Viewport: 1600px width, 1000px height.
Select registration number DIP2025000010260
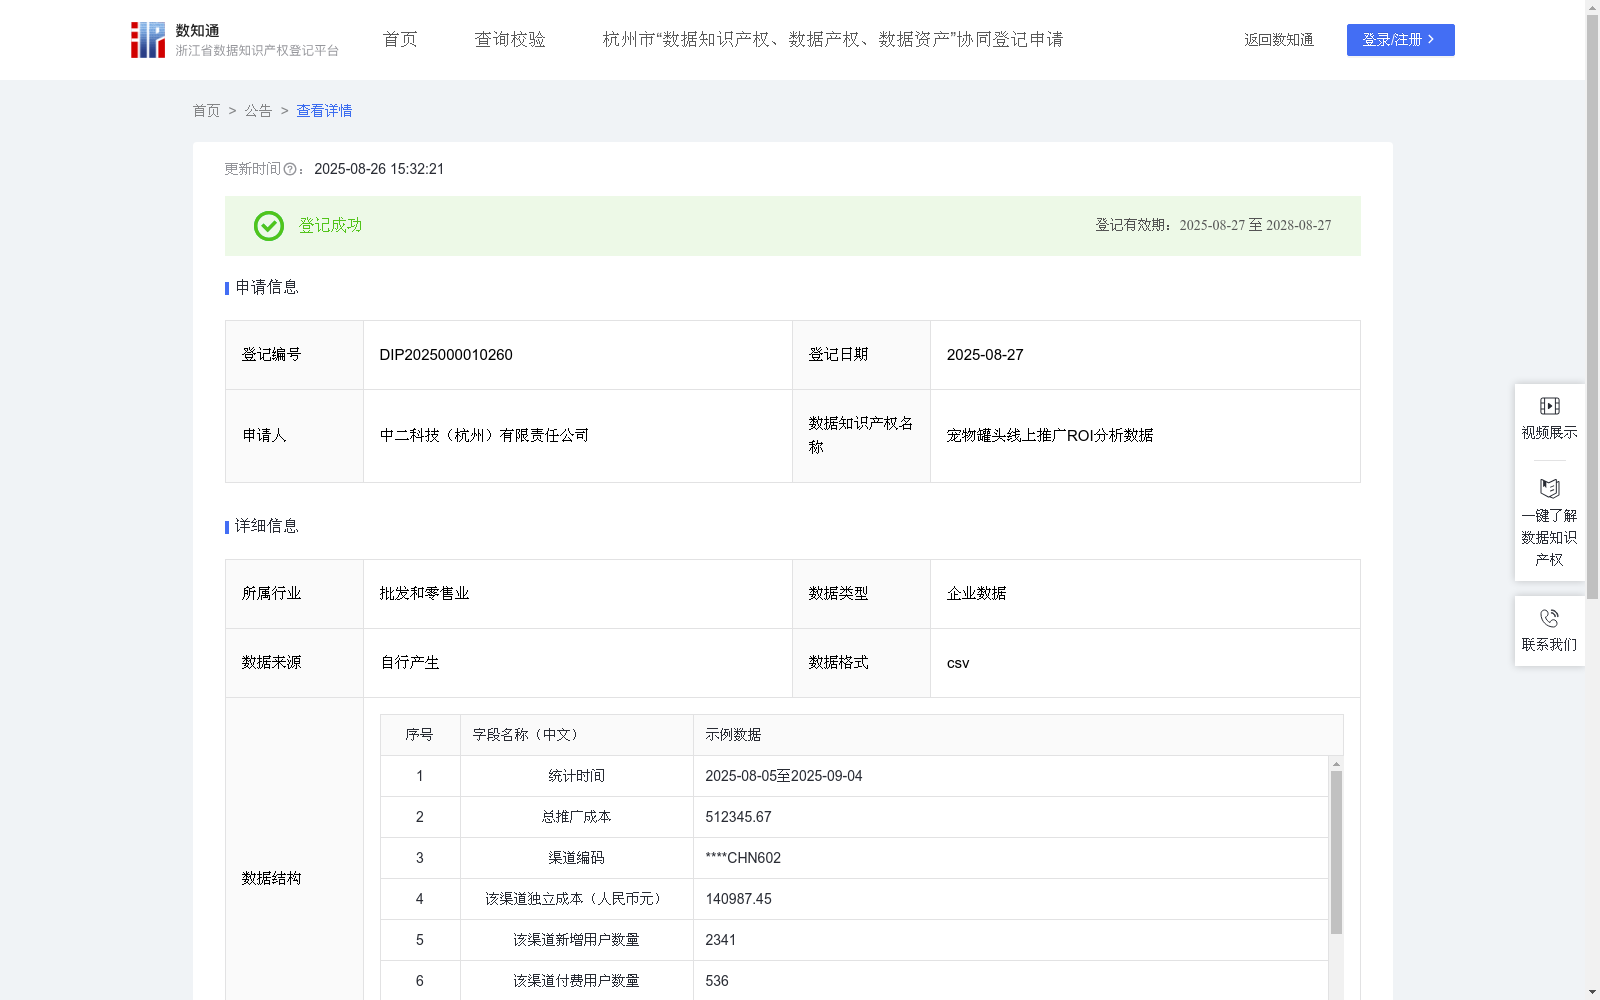[446, 355]
